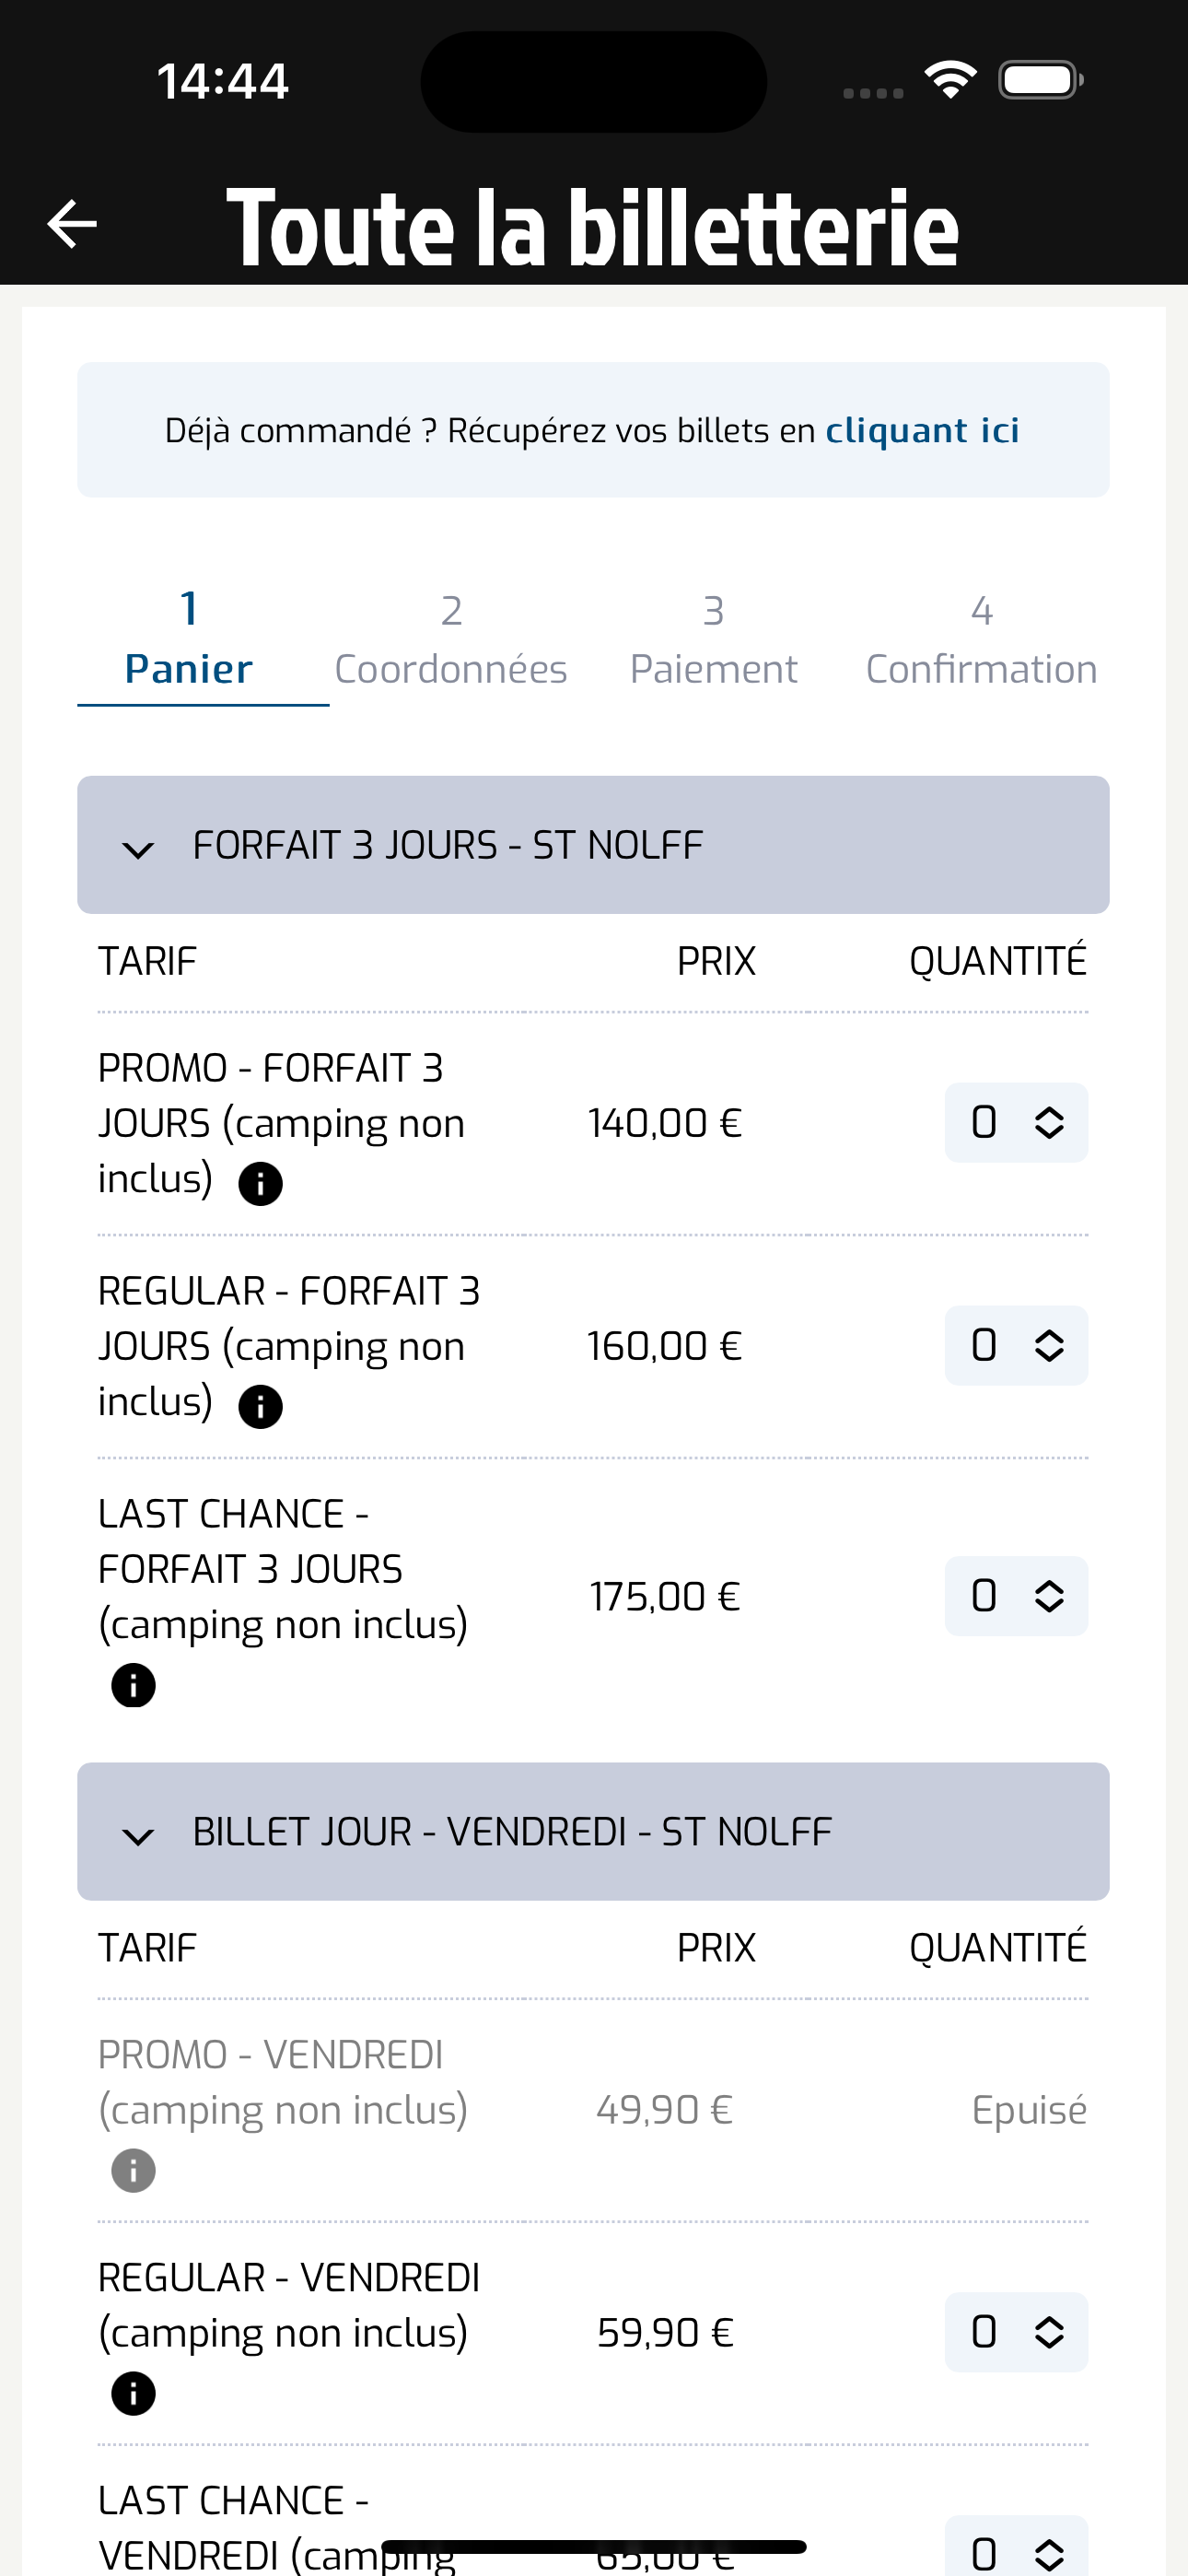Tap the back arrow icon
This screenshot has height=2576, width=1188.
tap(72, 223)
